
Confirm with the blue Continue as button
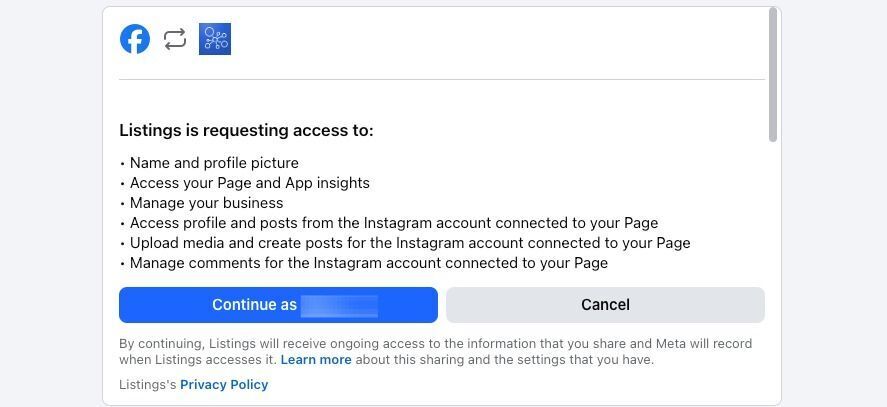click(x=278, y=305)
